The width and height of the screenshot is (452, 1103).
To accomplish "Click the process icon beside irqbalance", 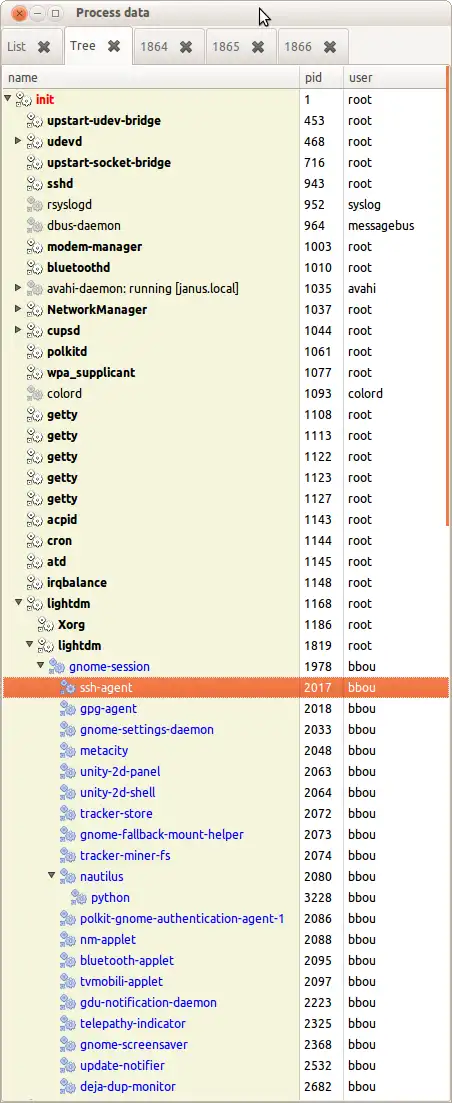I will 35,583.
